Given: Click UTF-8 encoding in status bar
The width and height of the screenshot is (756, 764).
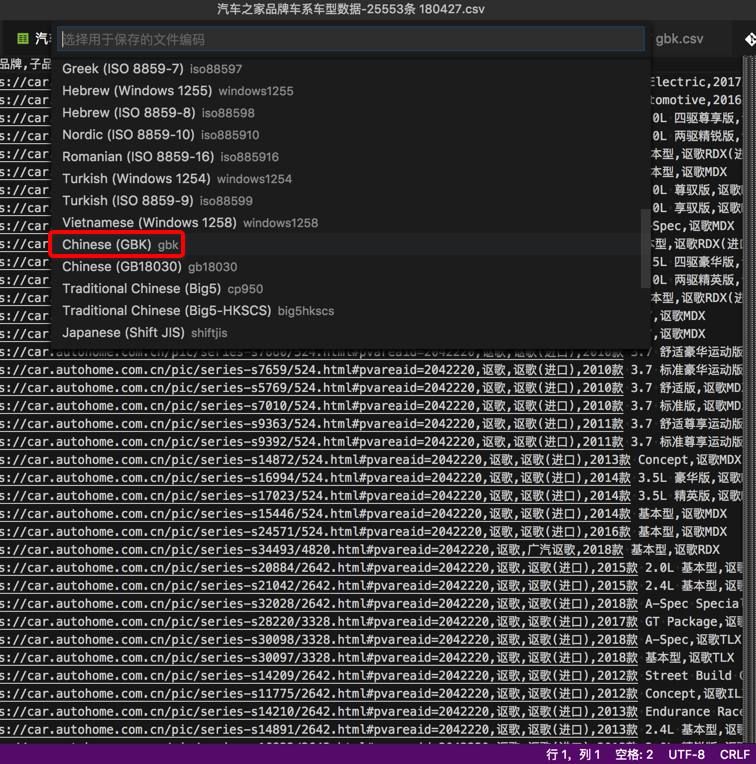Looking at the screenshot, I should pos(686,755).
